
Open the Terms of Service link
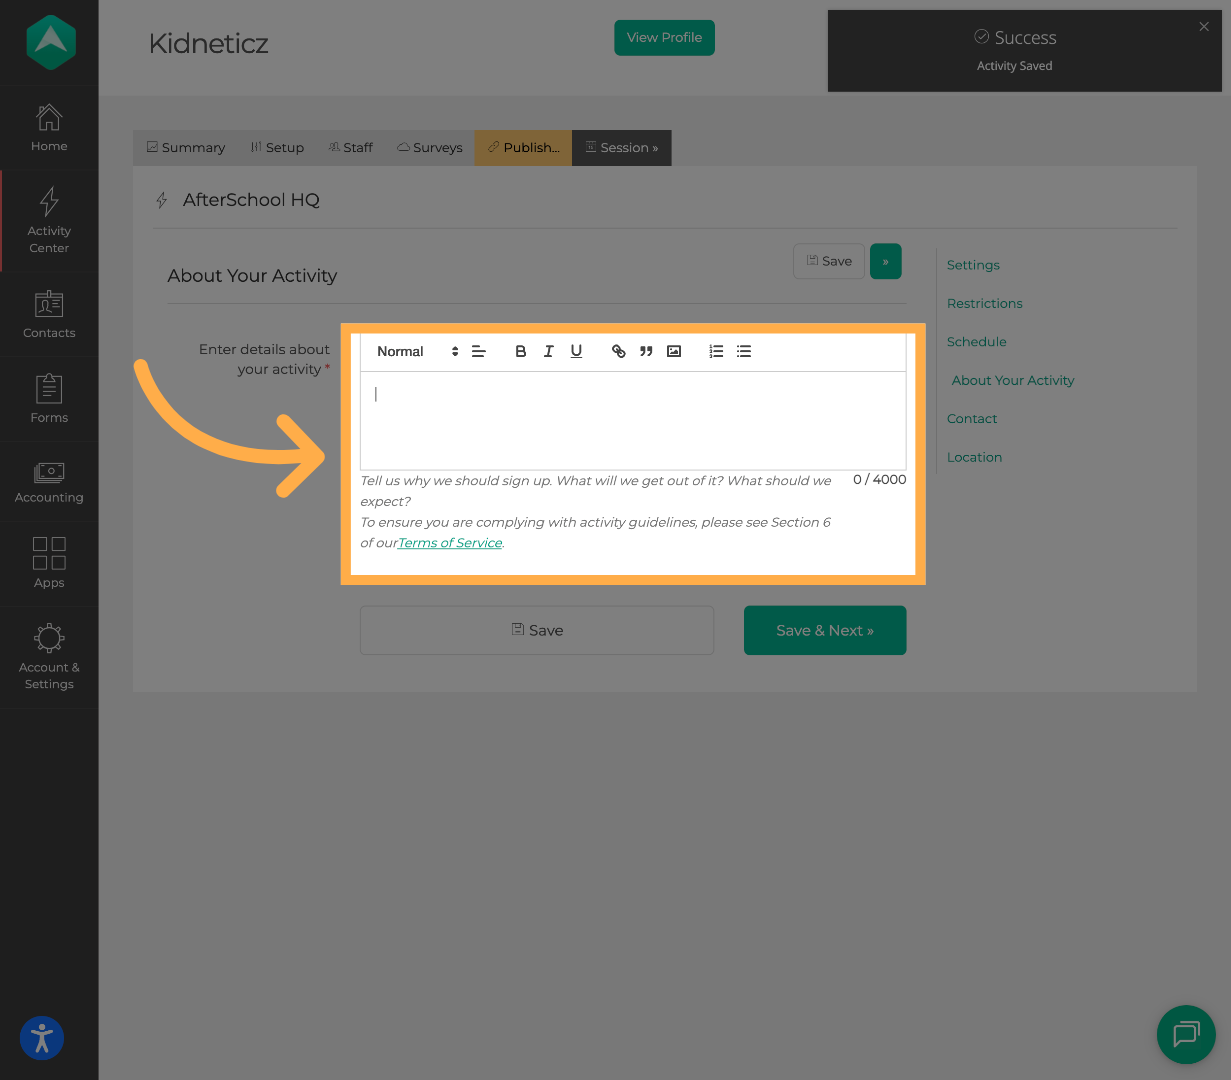(449, 542)
